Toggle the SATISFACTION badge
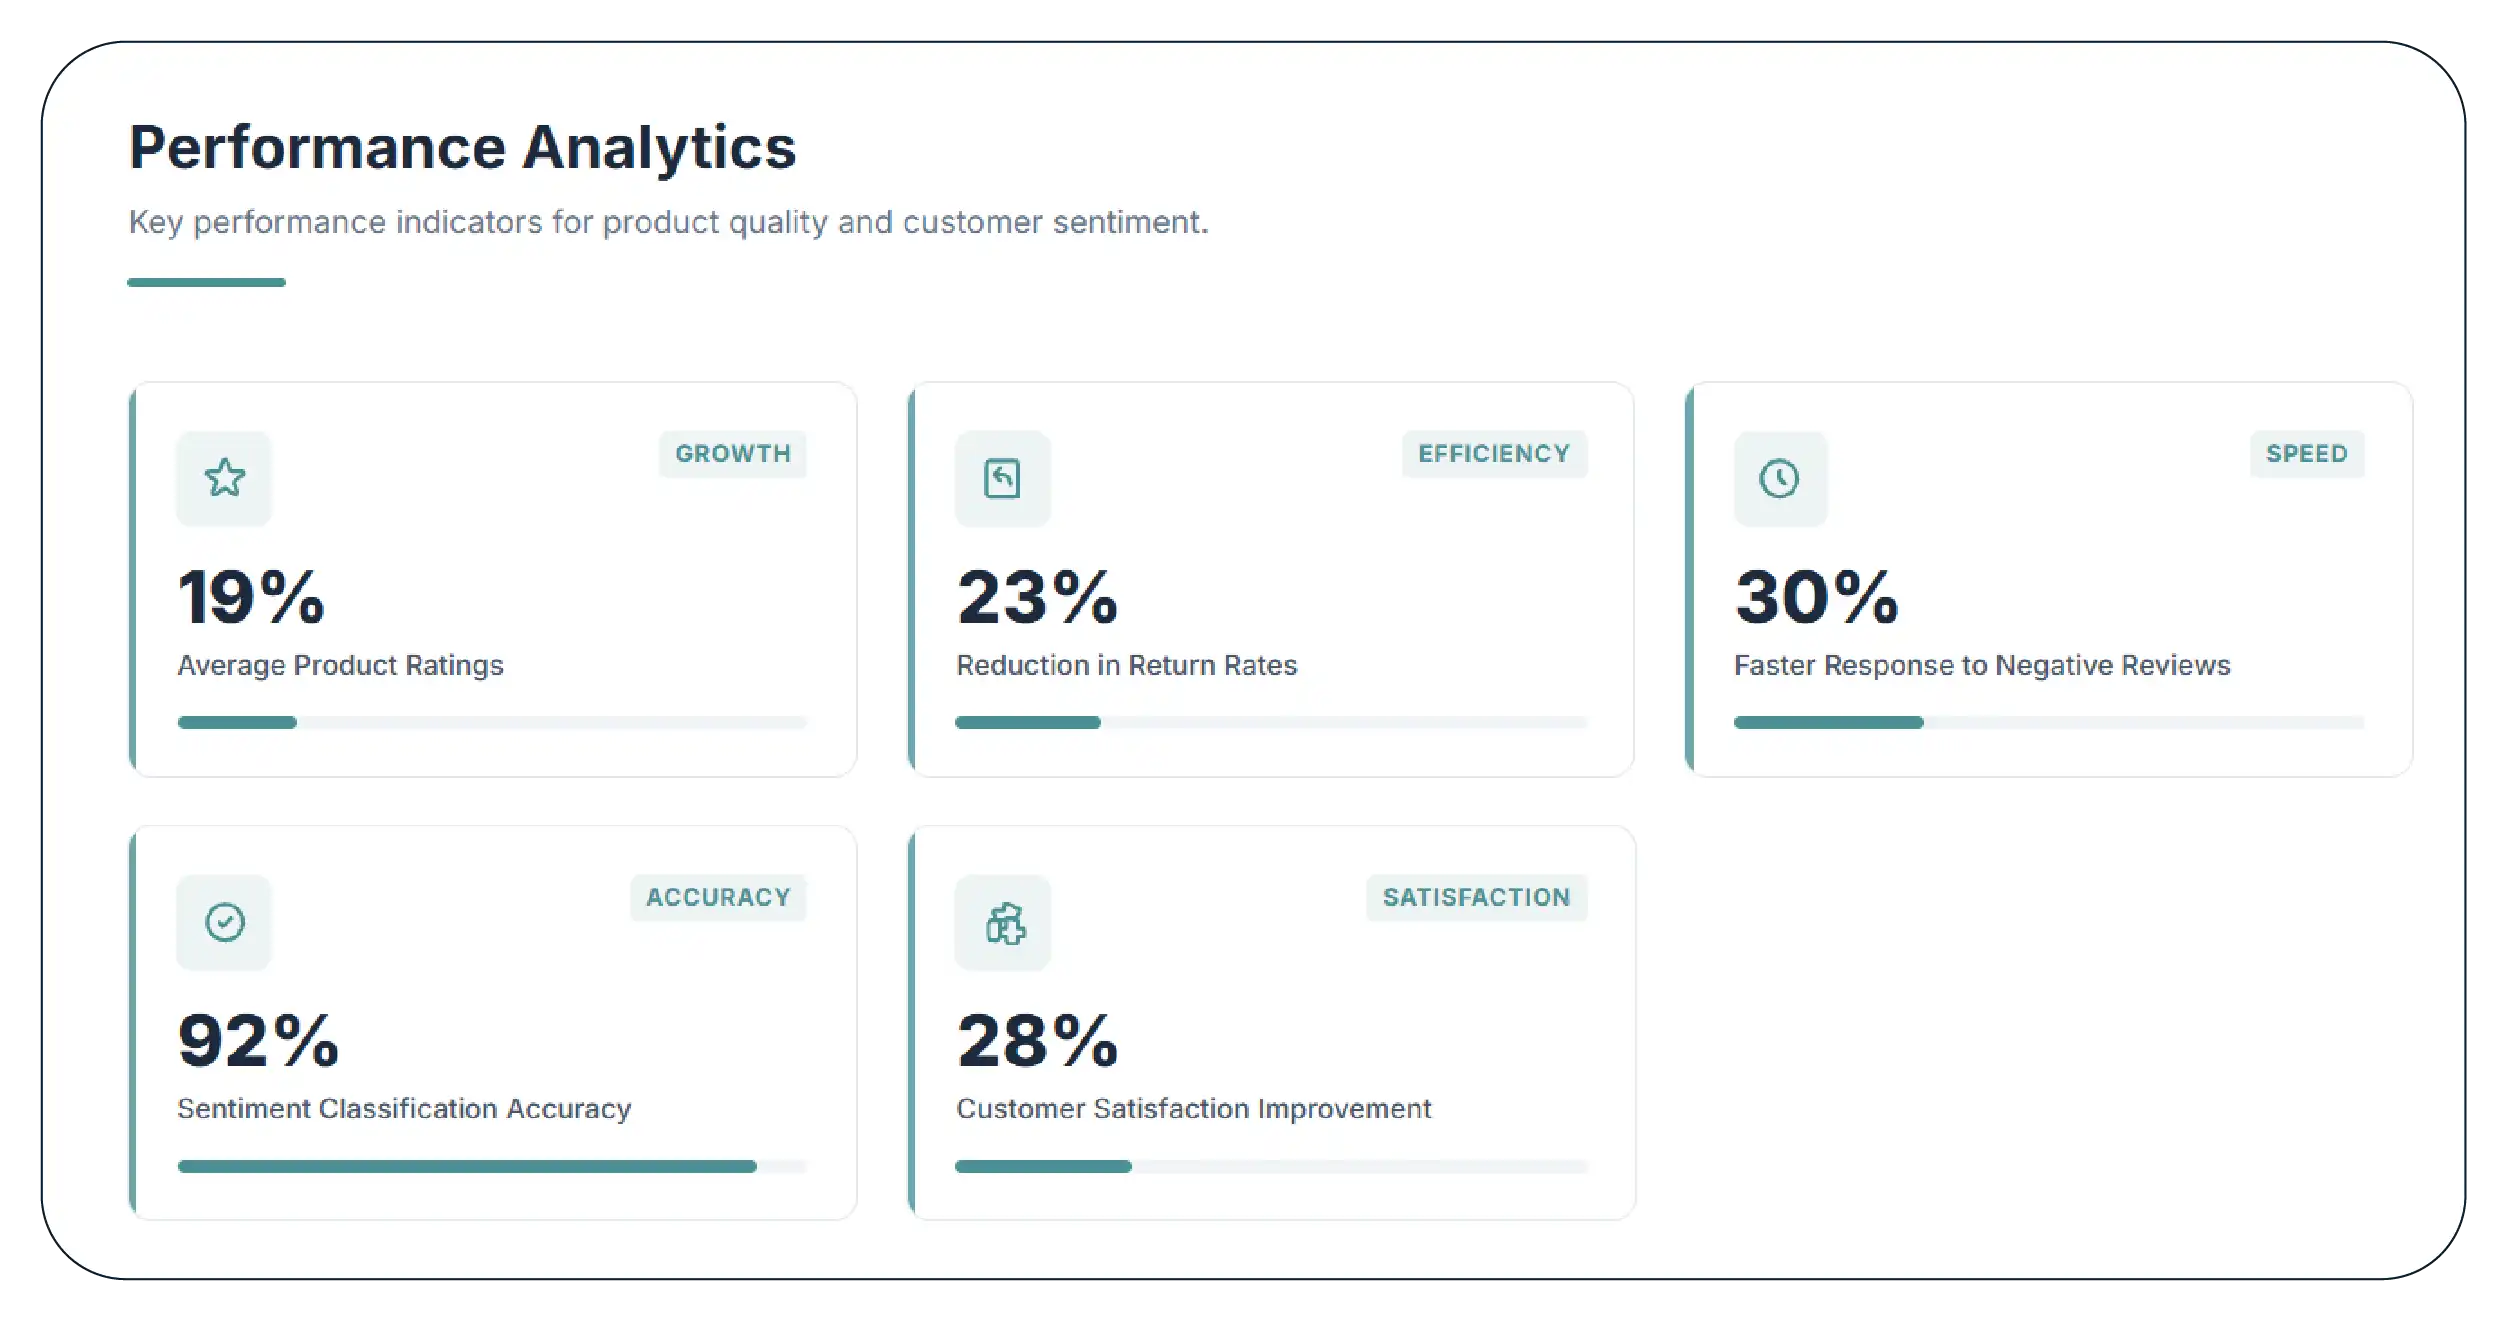 point(1477,897)
